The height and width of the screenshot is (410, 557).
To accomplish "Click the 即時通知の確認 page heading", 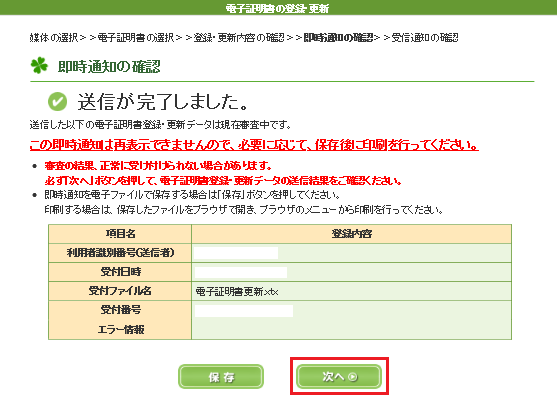I will 109,66.
